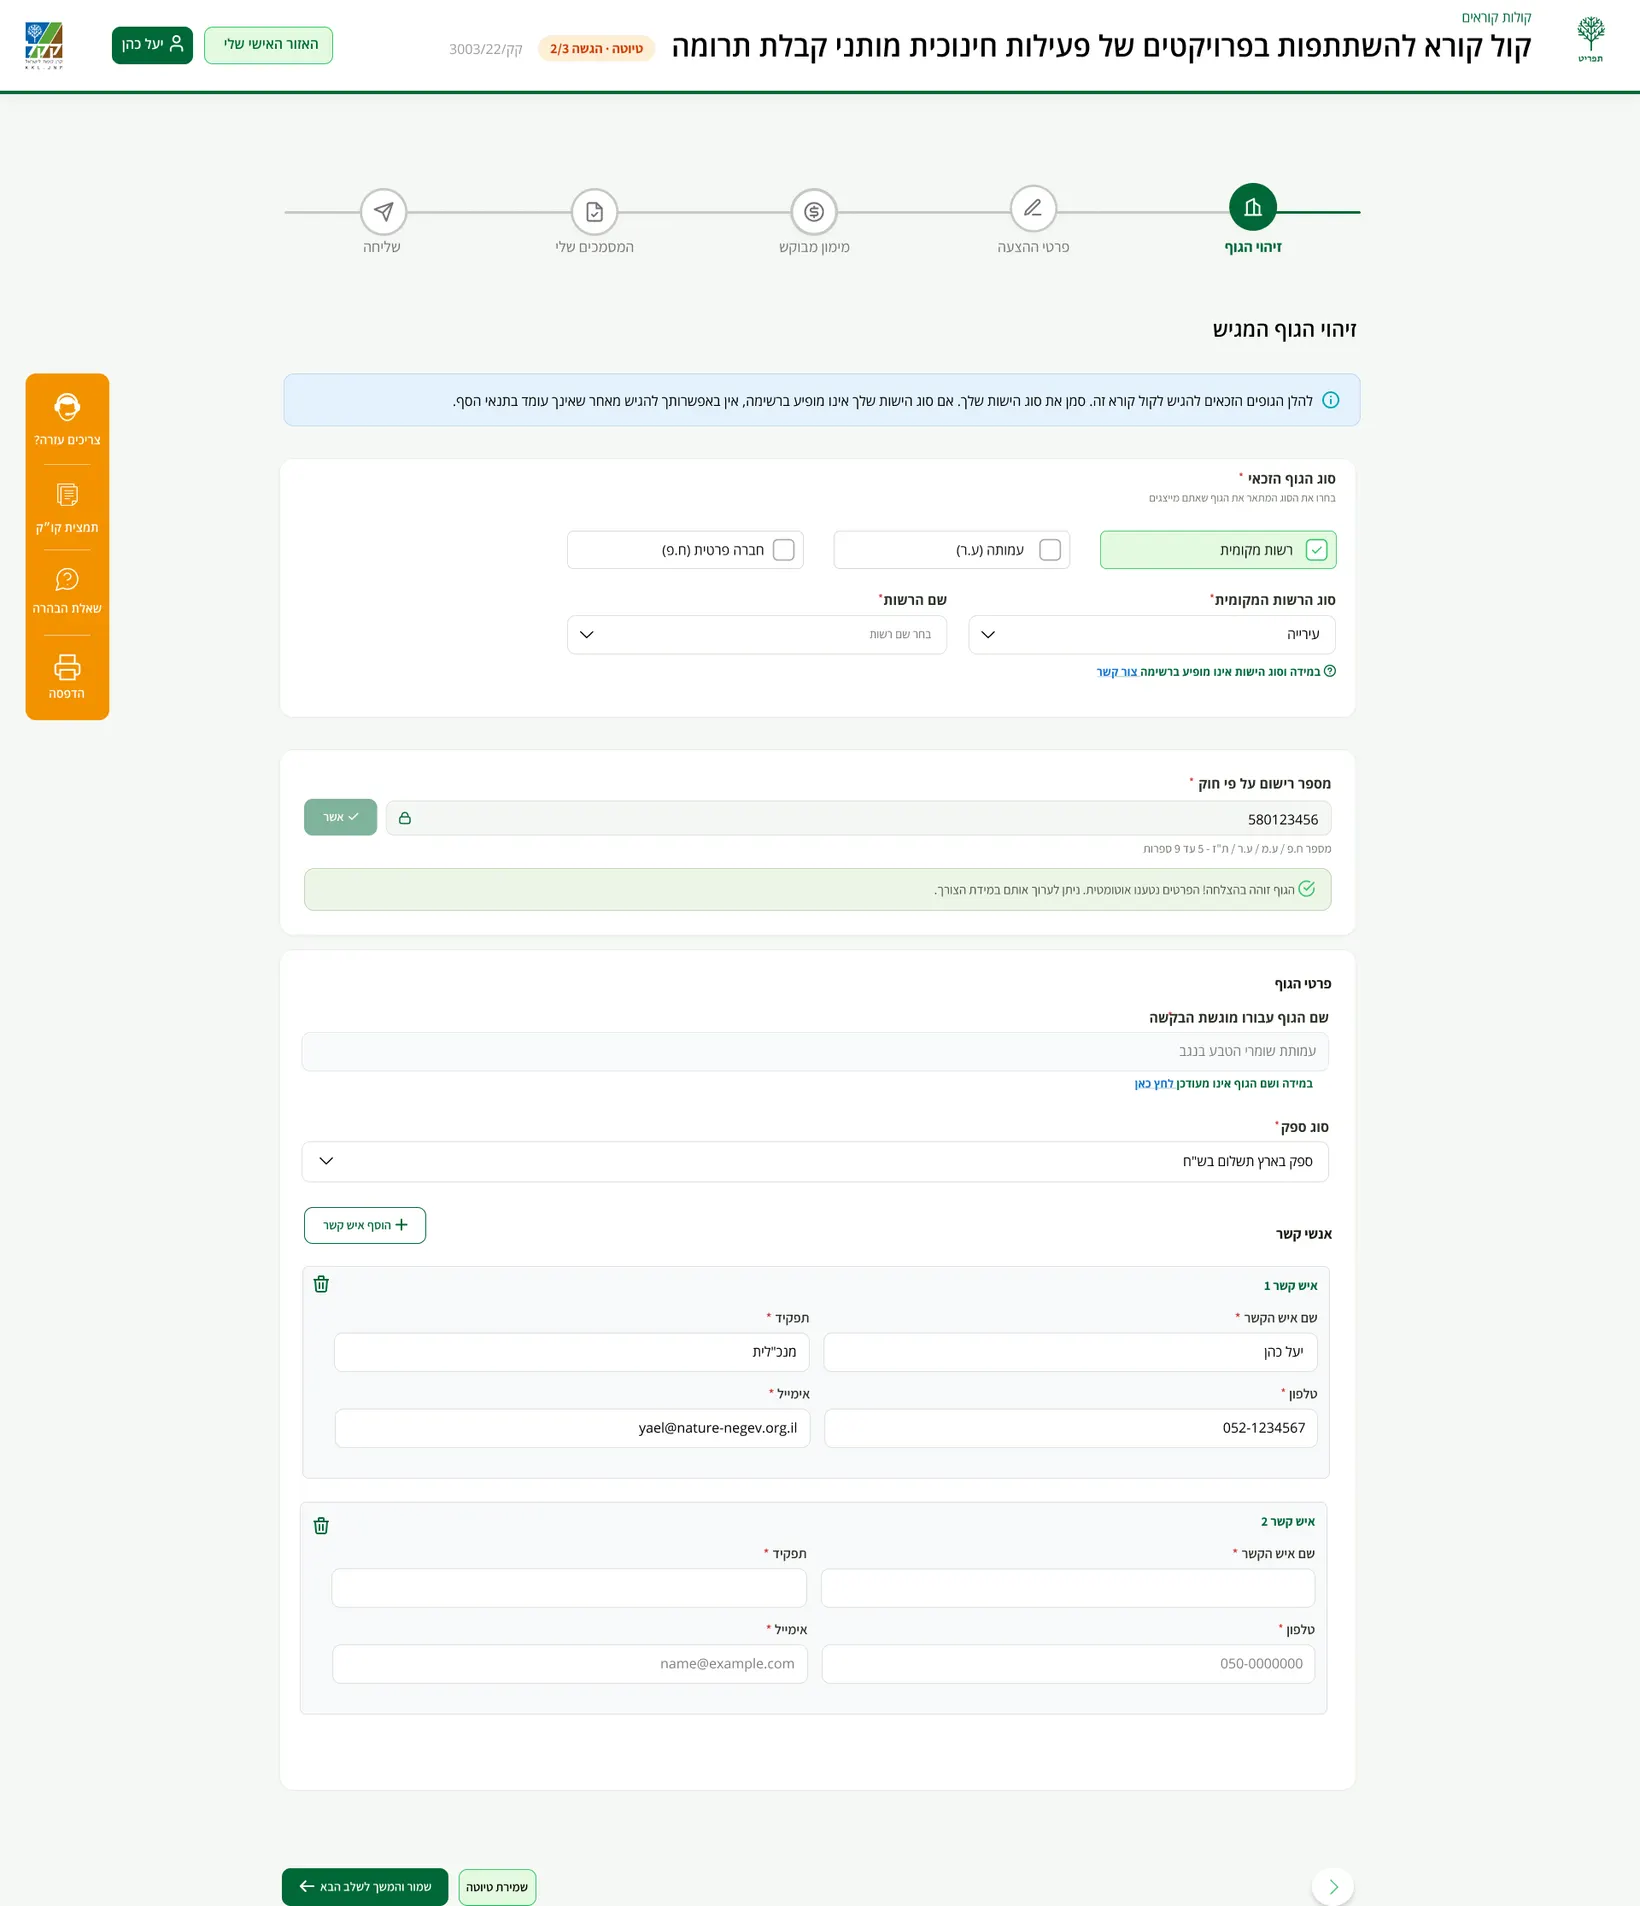This screenshot has height=1906, width=1640.
Task: Click contact 1 תפקיד field מנכ"לית
Action: [572, 1352]
